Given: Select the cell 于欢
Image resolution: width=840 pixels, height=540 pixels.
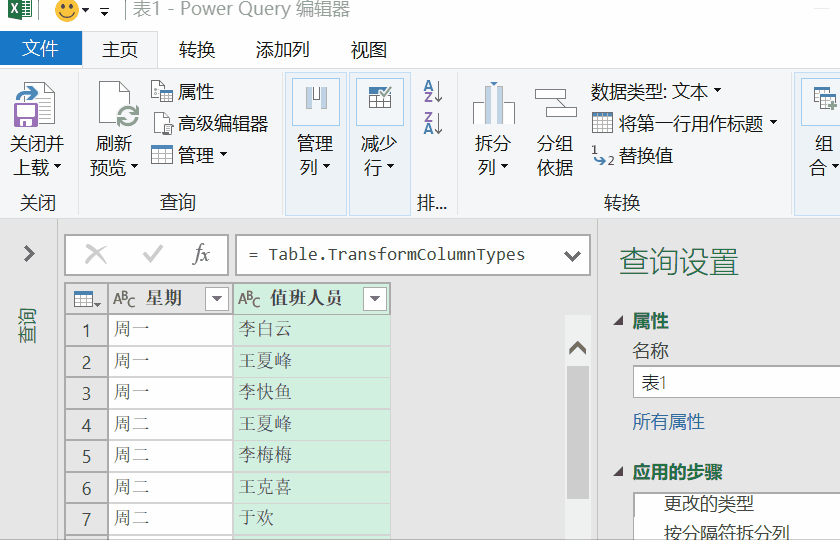Looking at the screenshot, I should click(312, 519).
